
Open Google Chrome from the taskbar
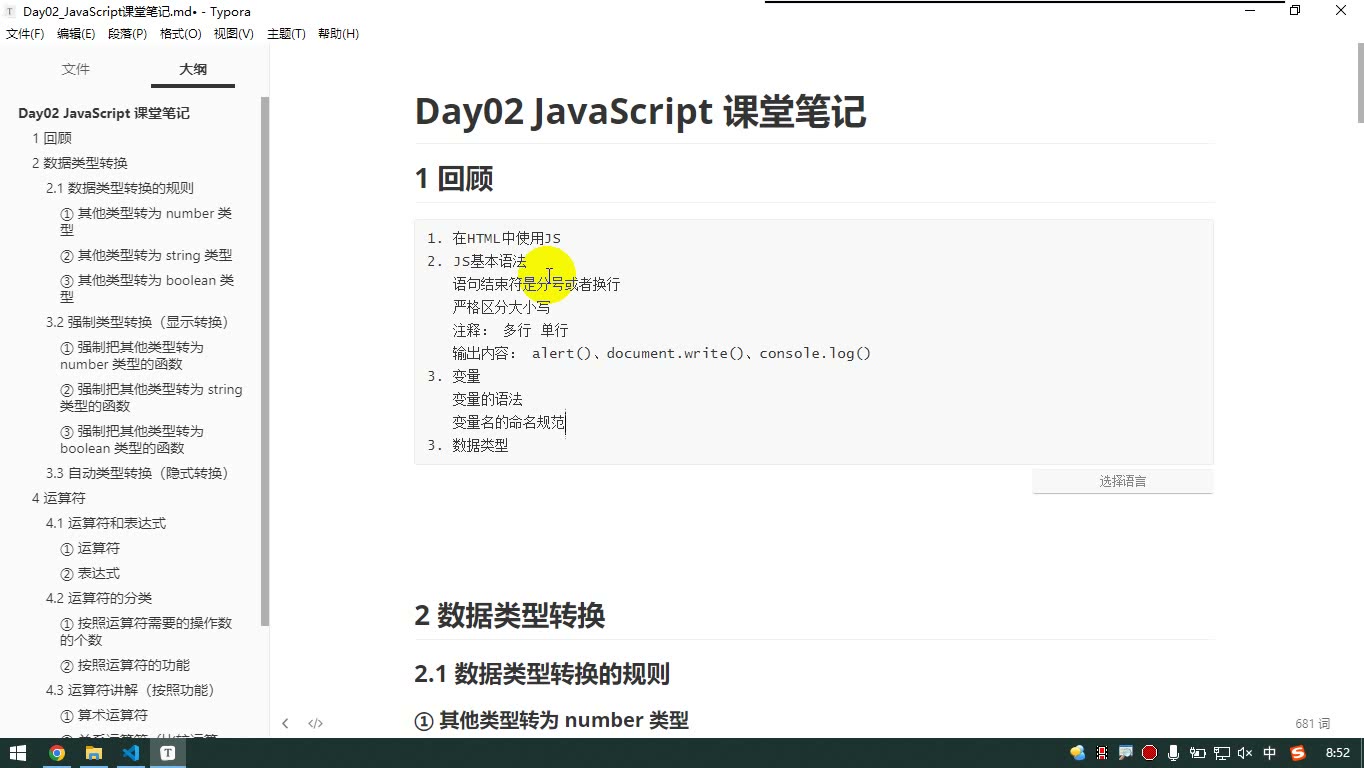pyautogui.click(x=57, y=753)
